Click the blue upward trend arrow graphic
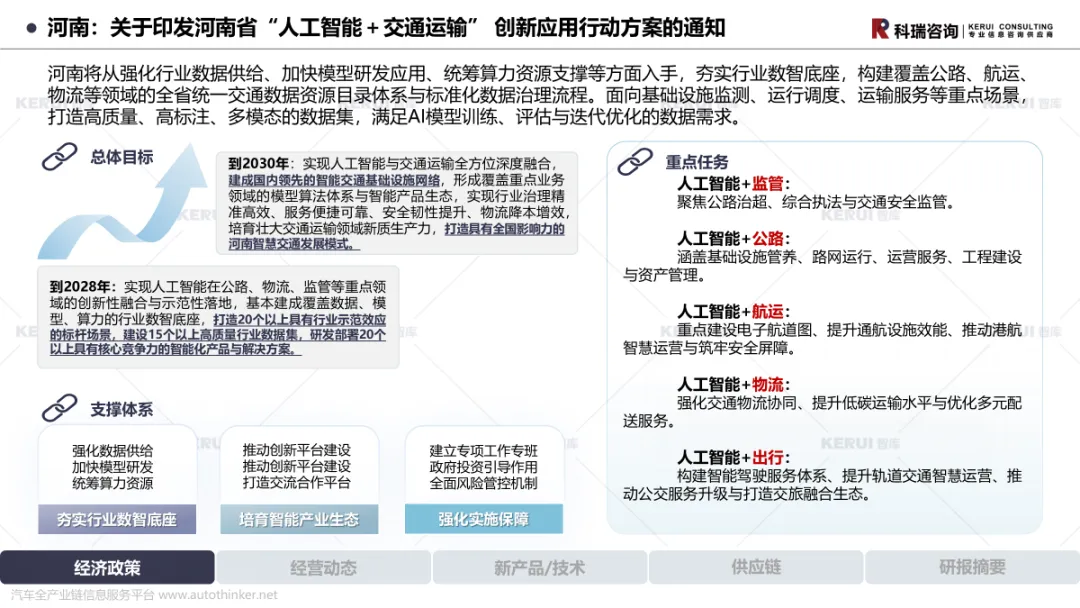The height and width of the screenshot is (608, 1080). pos(123,202)
